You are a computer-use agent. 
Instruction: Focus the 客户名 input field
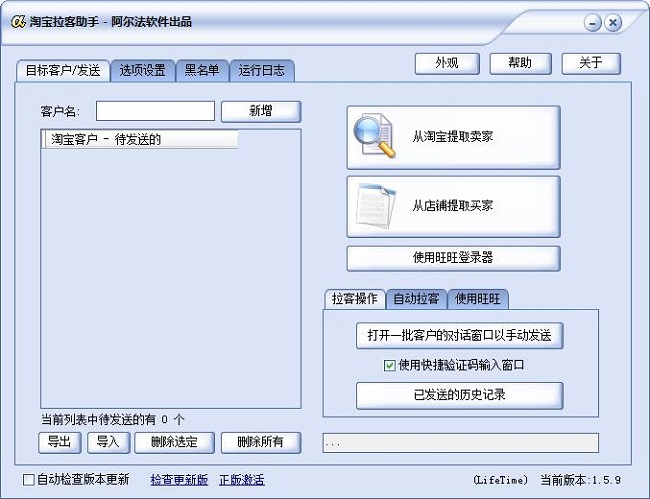click(155, 111)
